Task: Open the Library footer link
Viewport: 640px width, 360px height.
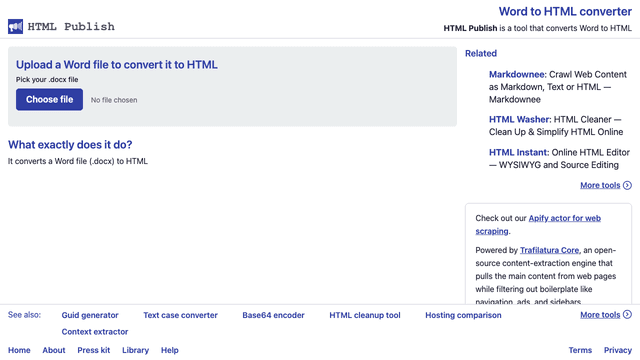Action: [x=136, y=350]
